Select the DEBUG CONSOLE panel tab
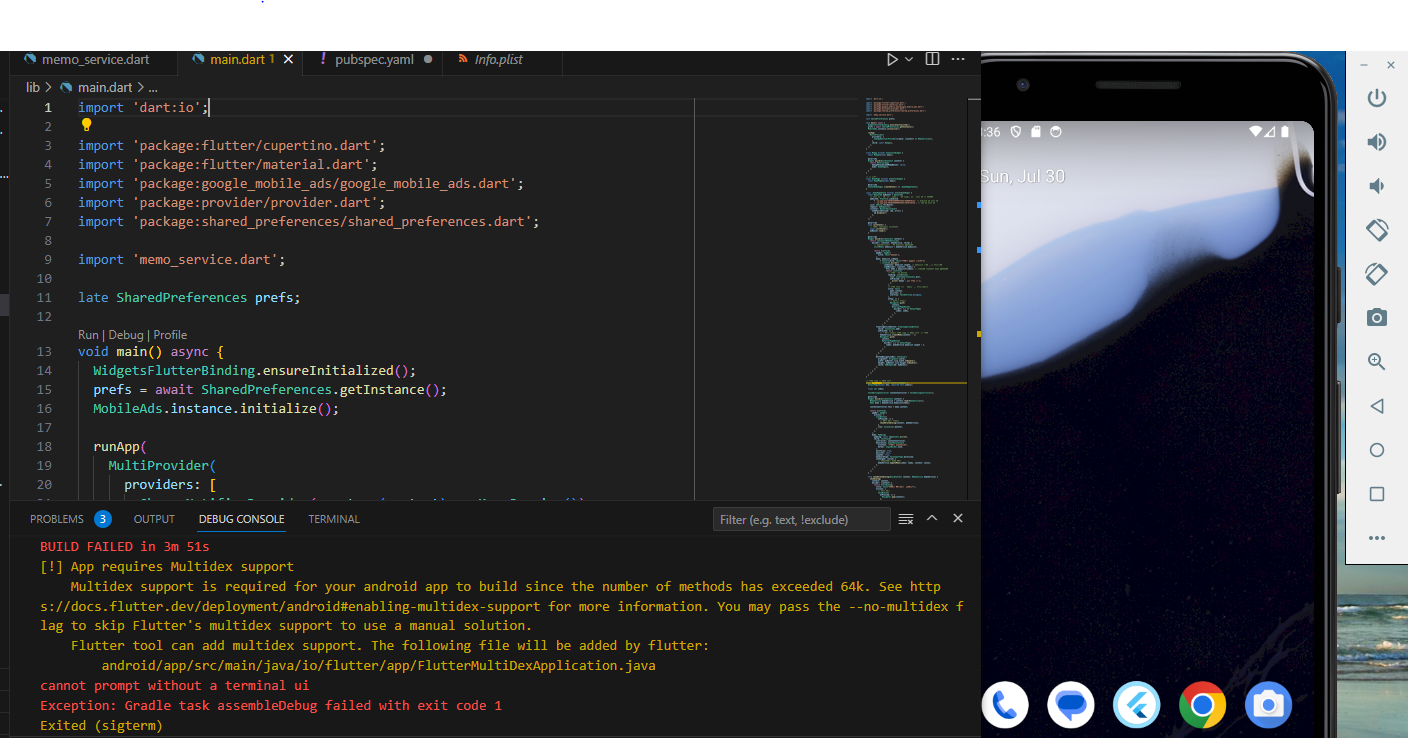This screenshot has height=738, width=1408. tap(241, 519)
